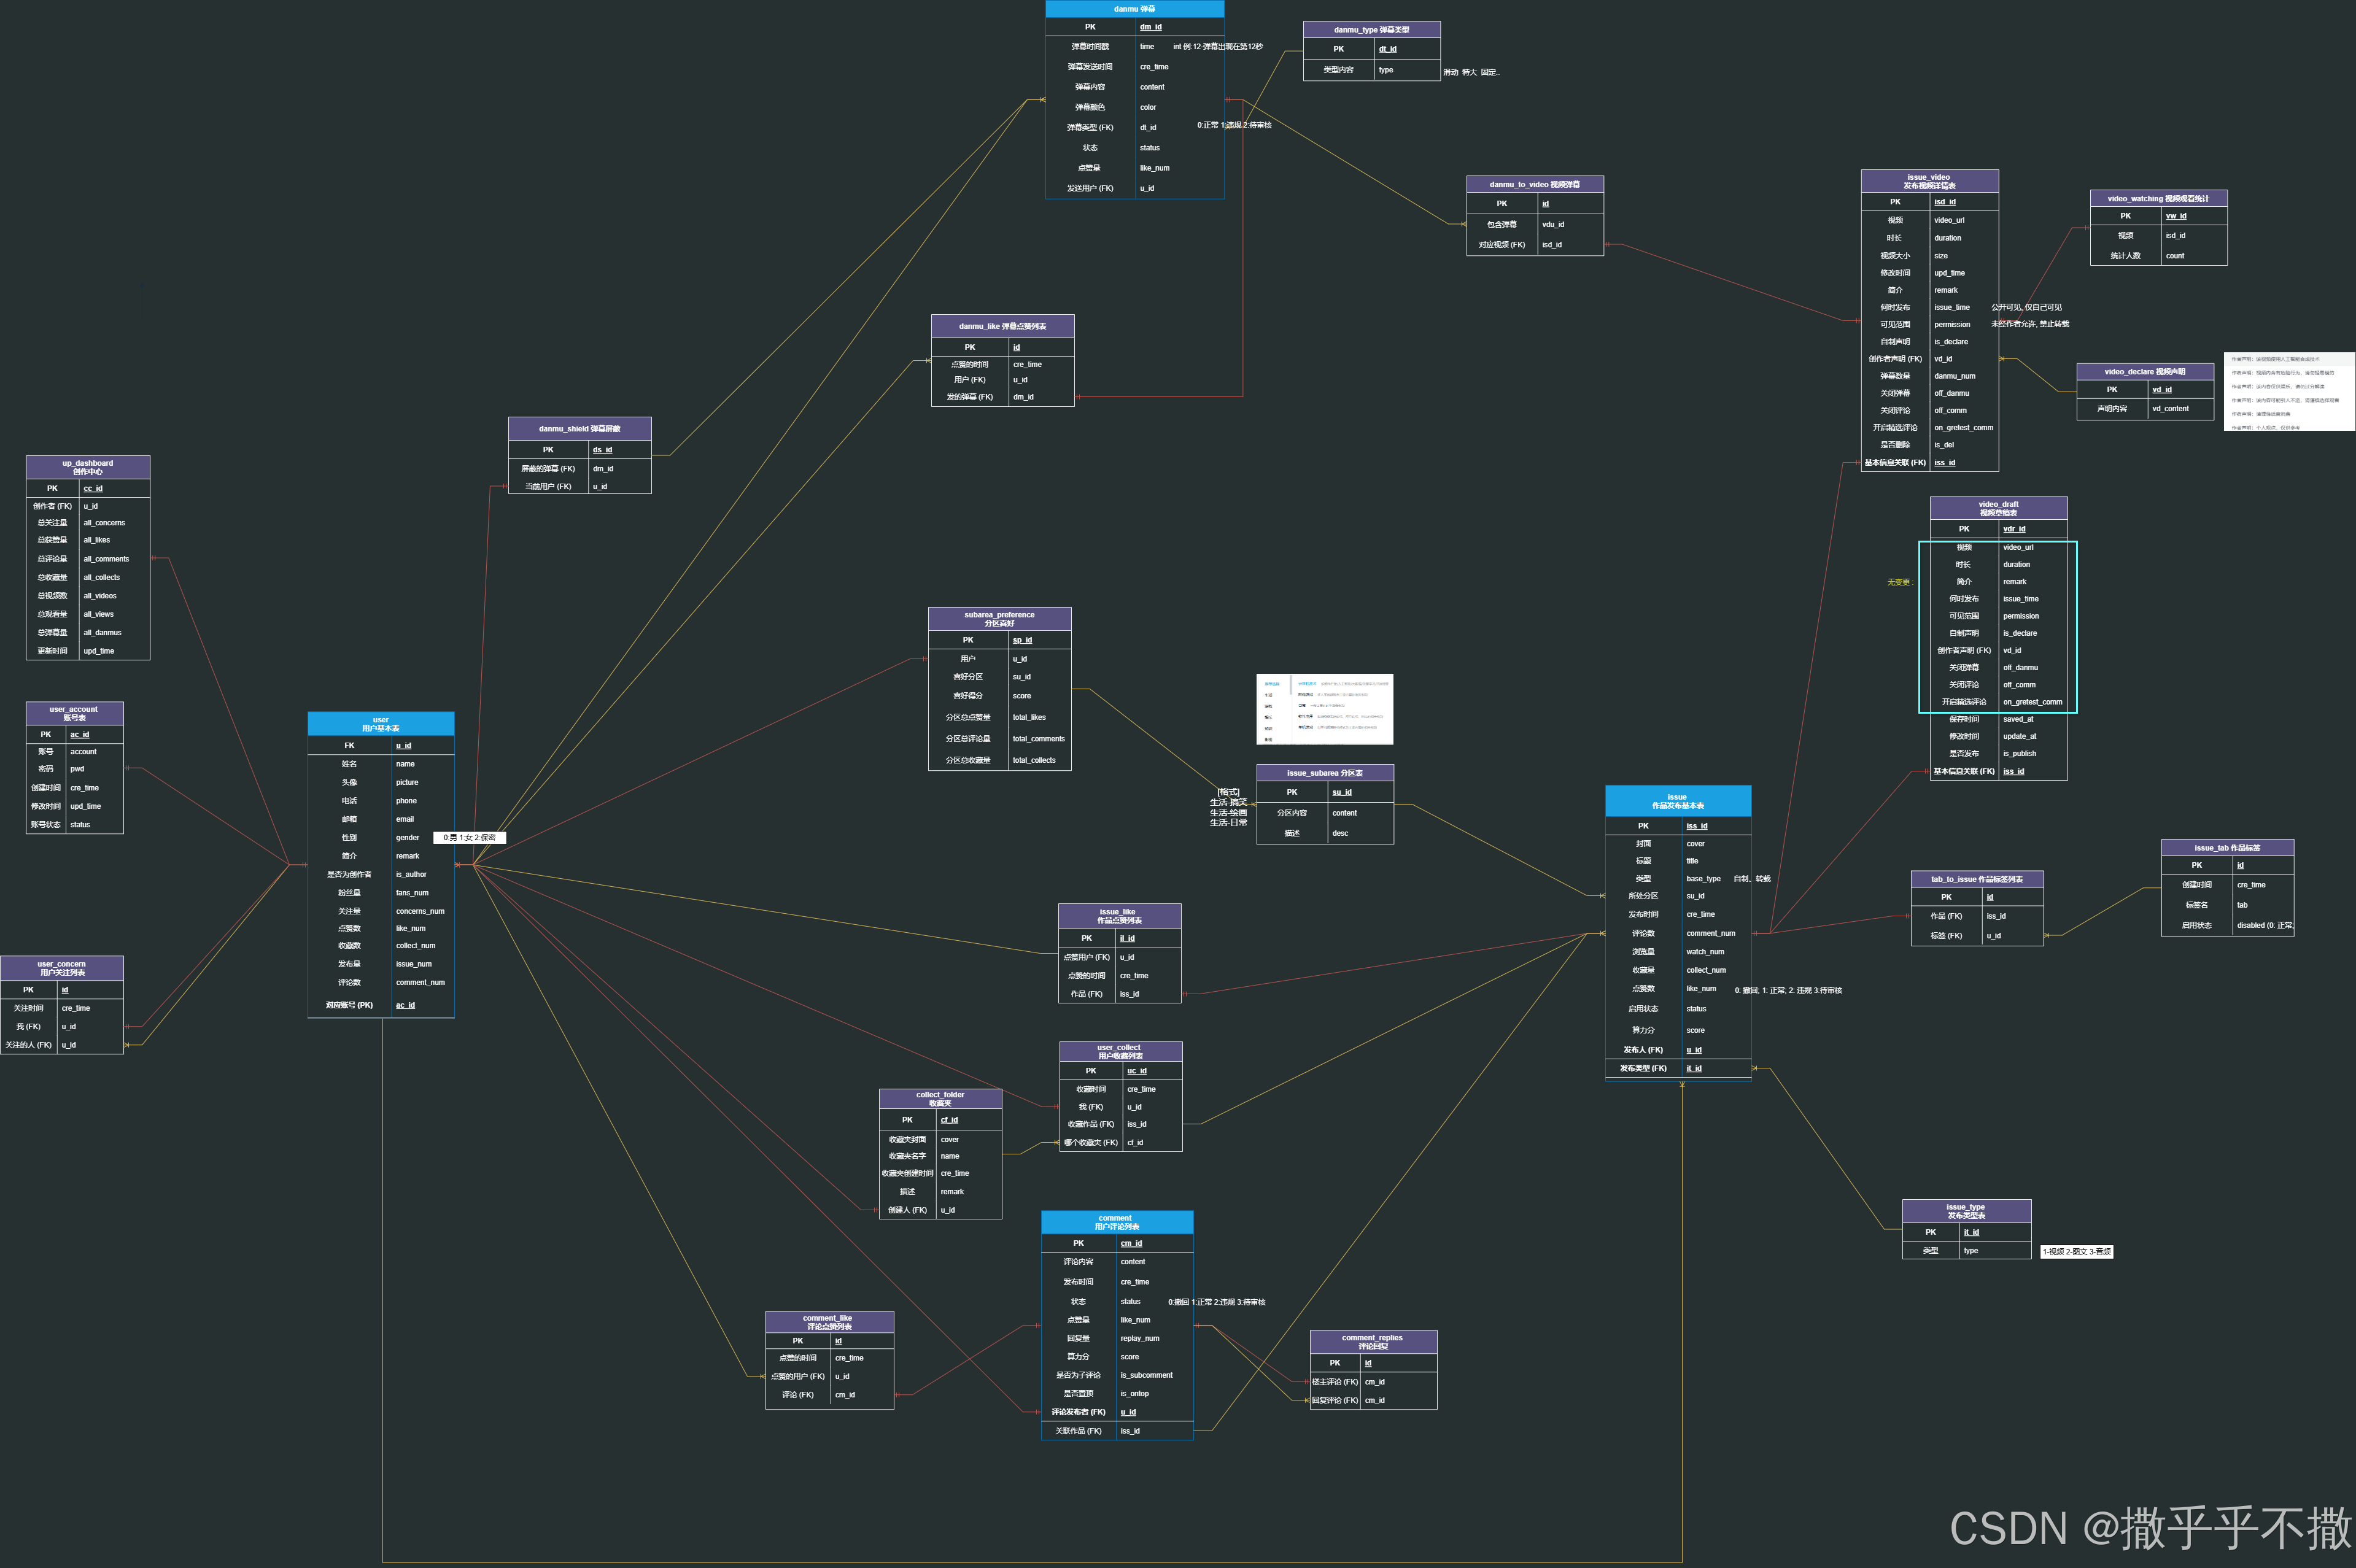This screenshot has width=2356, height=1568.
Task: Click the collect_folder table header
Action: pyautogui.click(x=940, y=1099)
